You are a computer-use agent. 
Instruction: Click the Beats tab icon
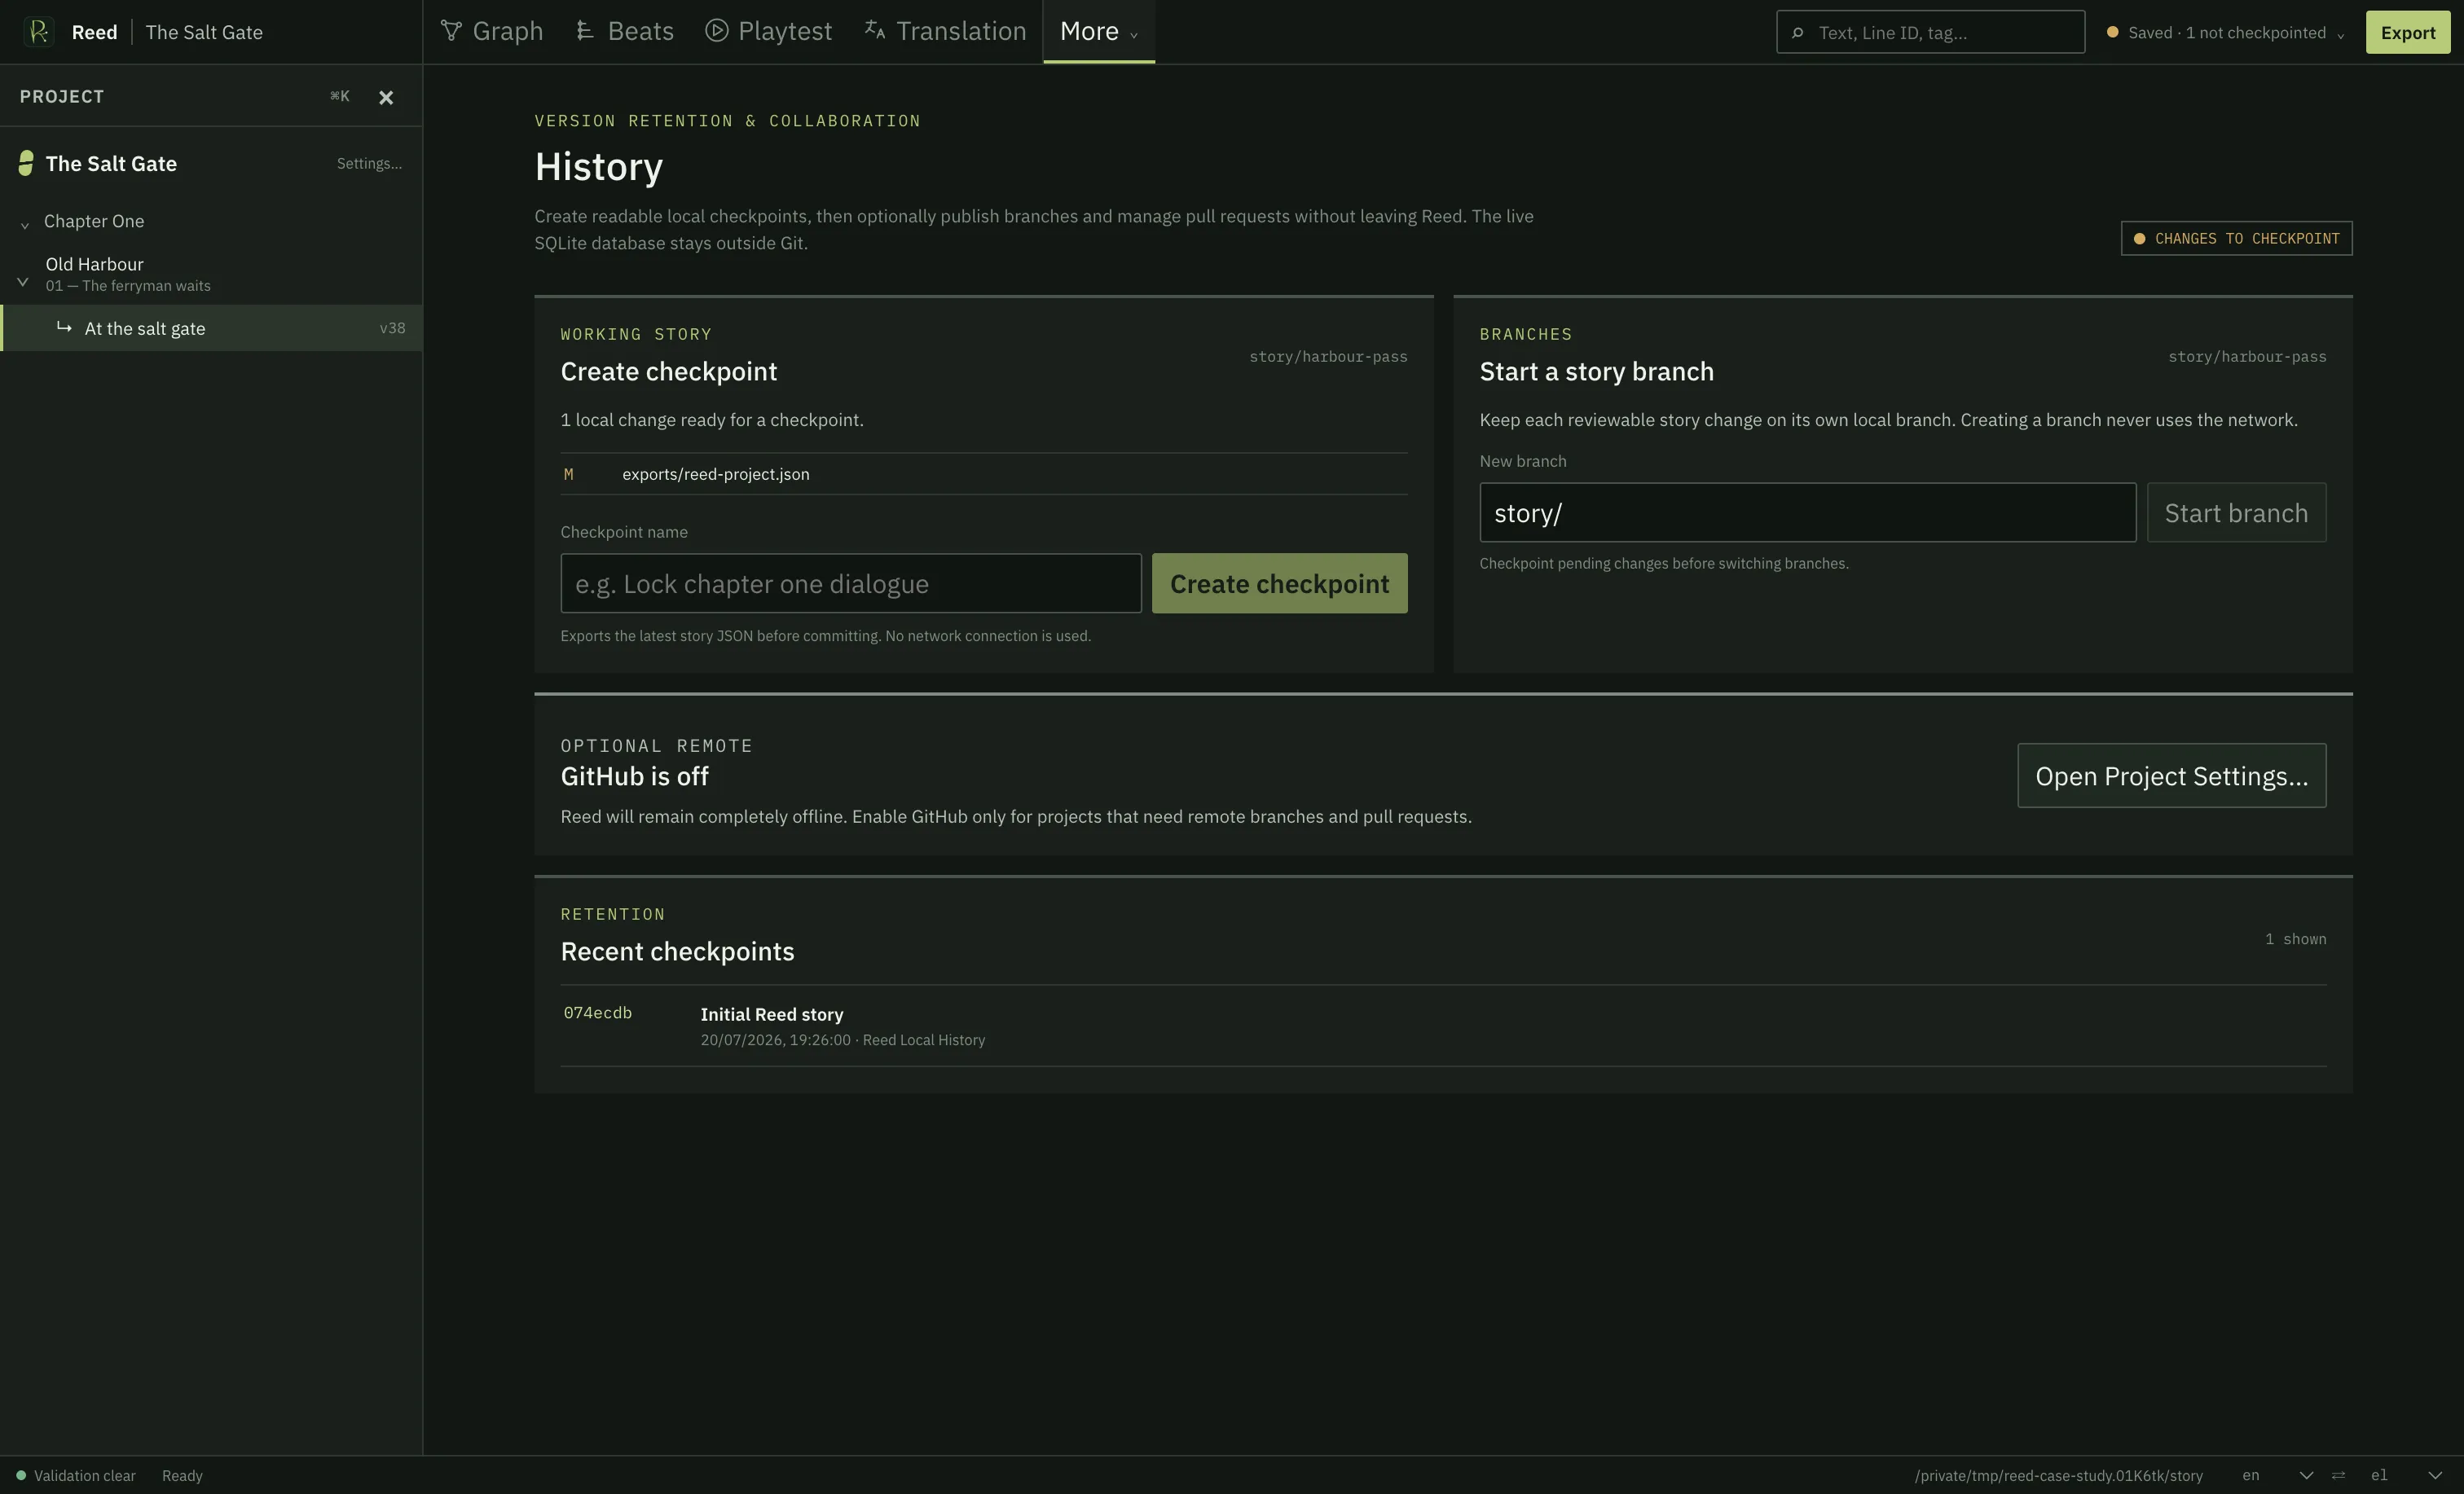point(585,31)
